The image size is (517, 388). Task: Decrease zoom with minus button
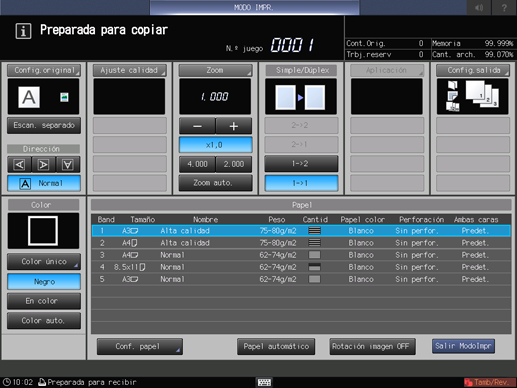[197, 126]
